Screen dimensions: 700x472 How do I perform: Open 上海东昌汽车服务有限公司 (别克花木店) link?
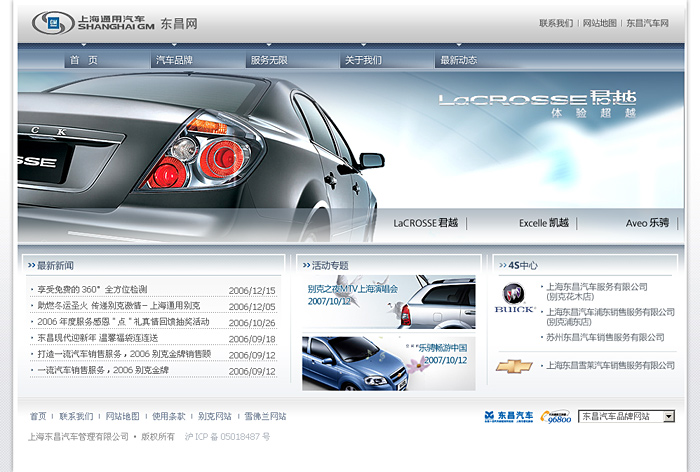(x=597, y=291)
